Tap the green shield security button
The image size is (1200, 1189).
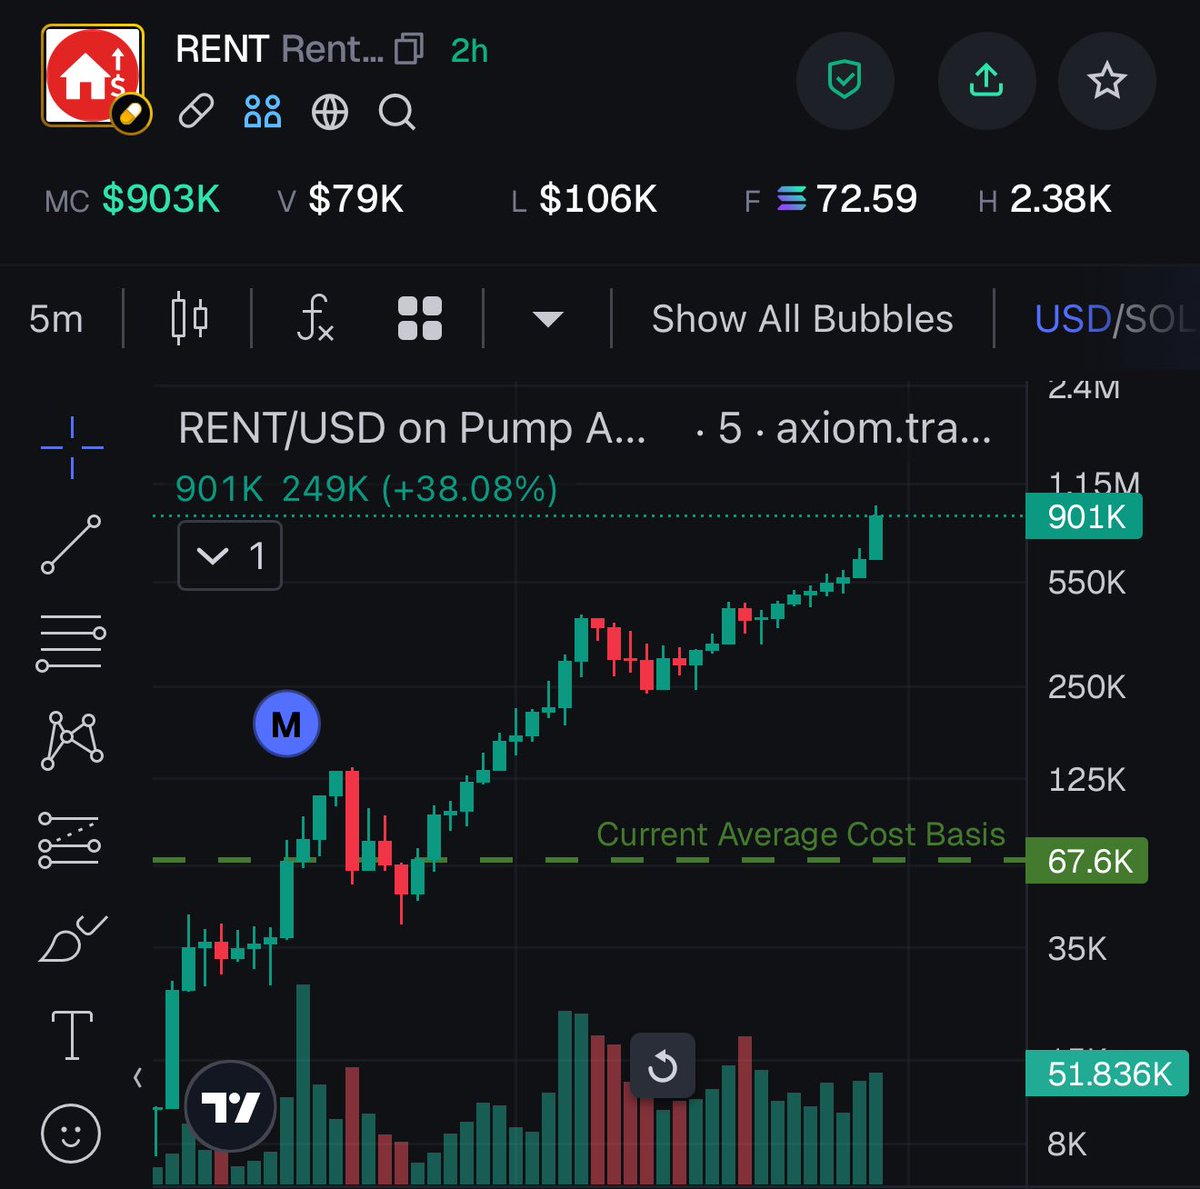point(845,80)
